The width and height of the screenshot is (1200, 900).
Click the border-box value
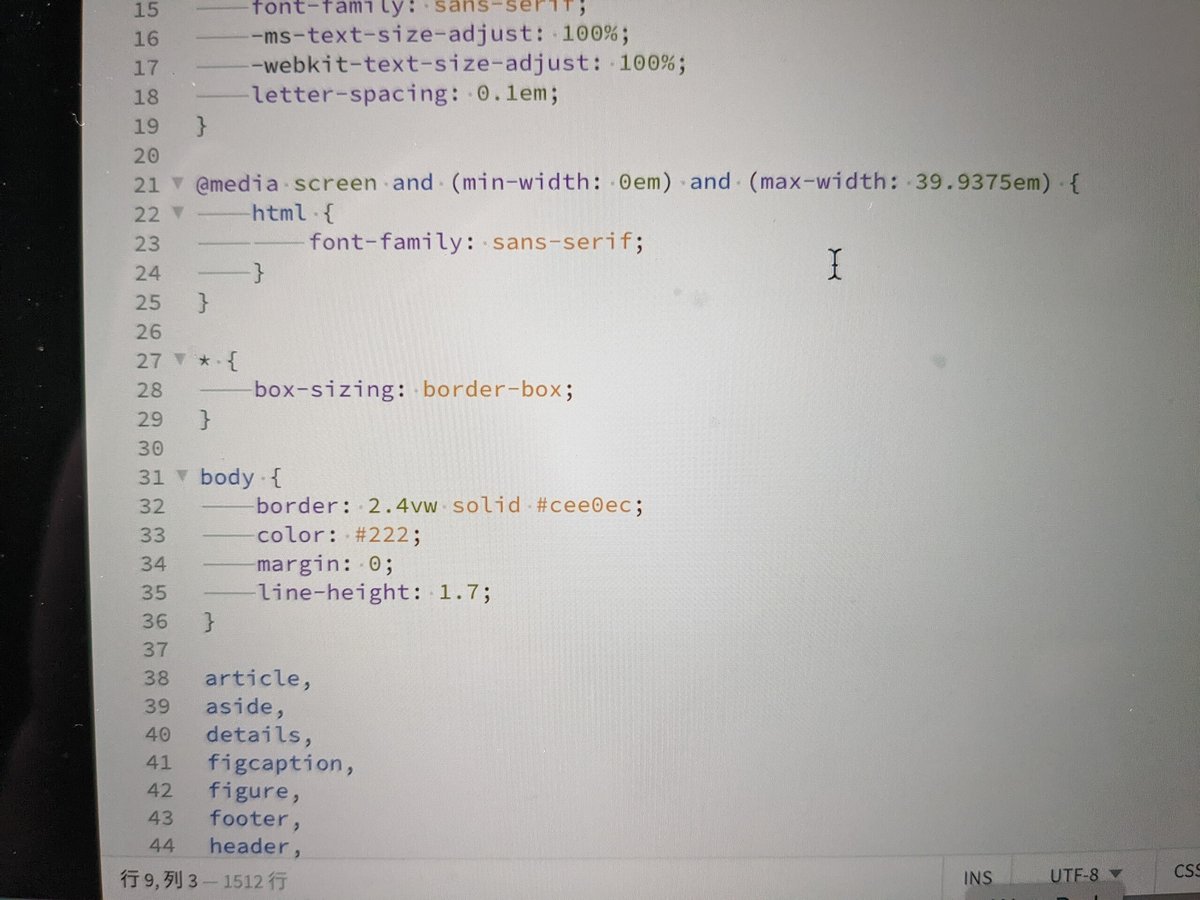[492, 389]
